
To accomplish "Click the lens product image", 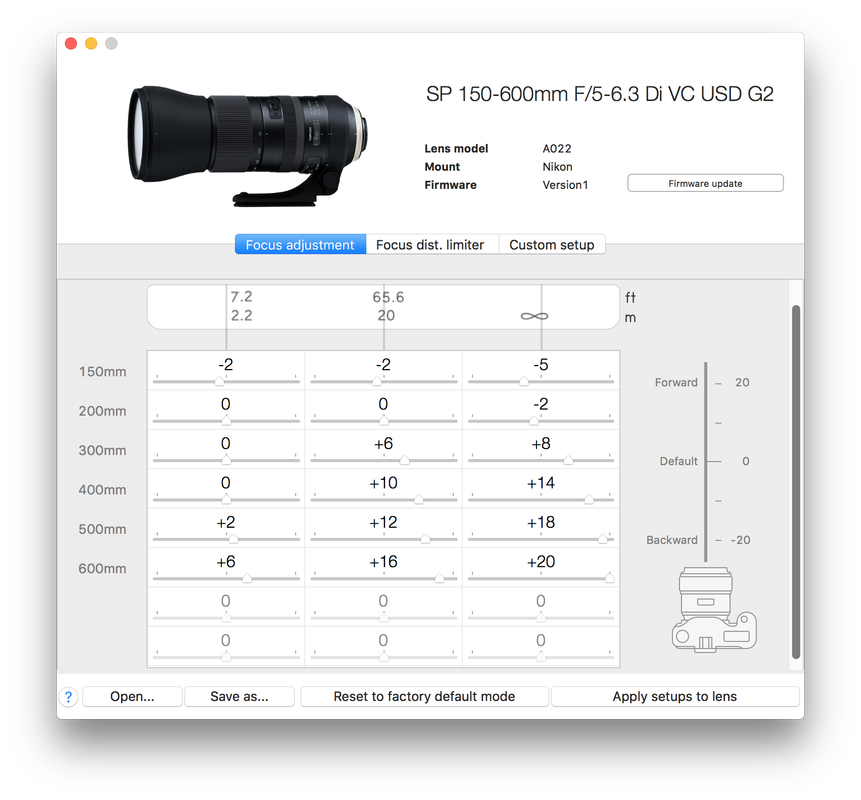I will click(248, 146).
